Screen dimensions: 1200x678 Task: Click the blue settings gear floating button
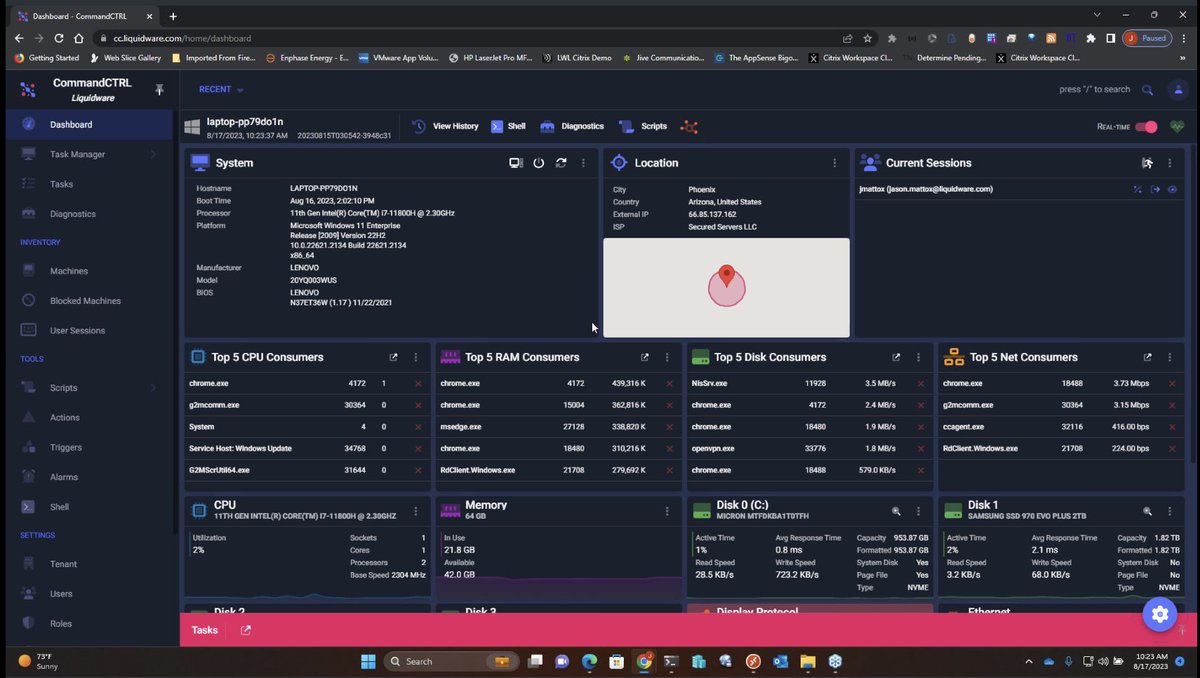pos(1160,614)
